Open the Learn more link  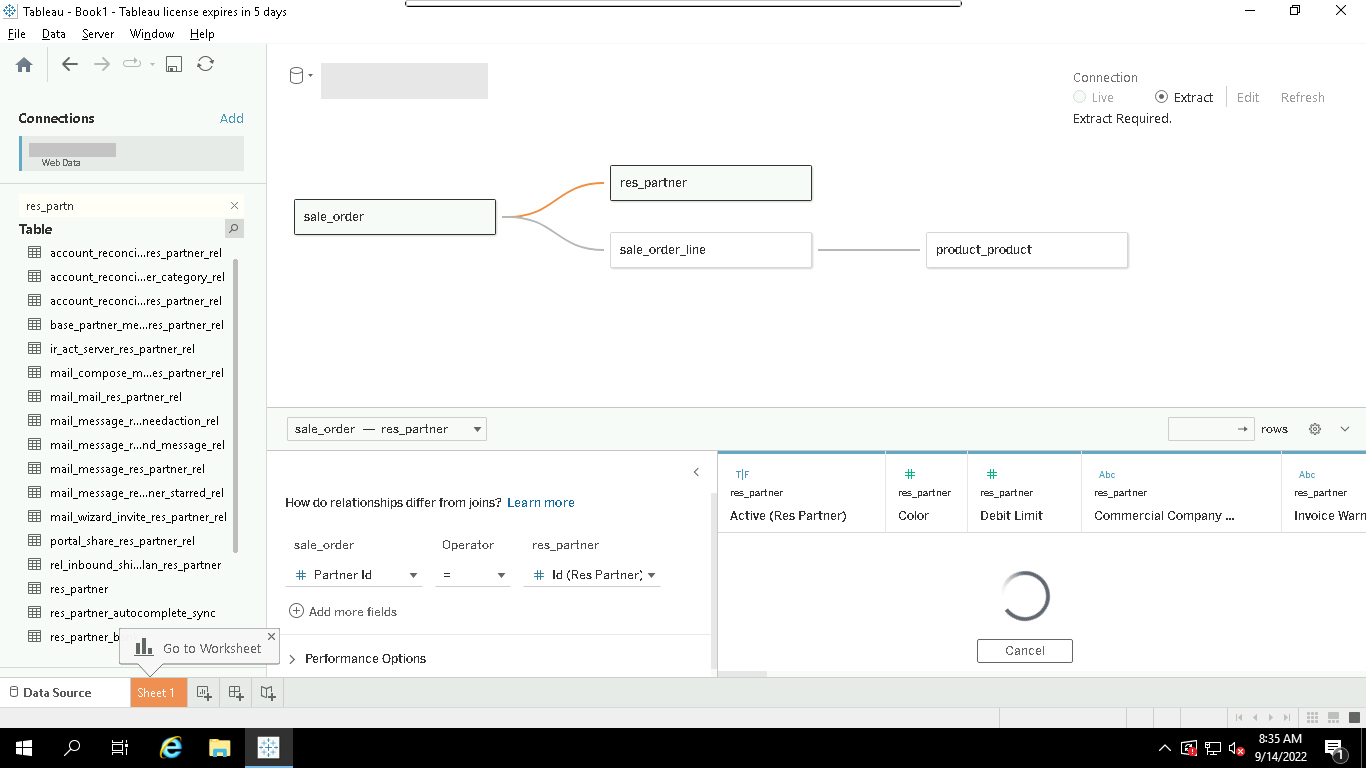coord(541,502)
